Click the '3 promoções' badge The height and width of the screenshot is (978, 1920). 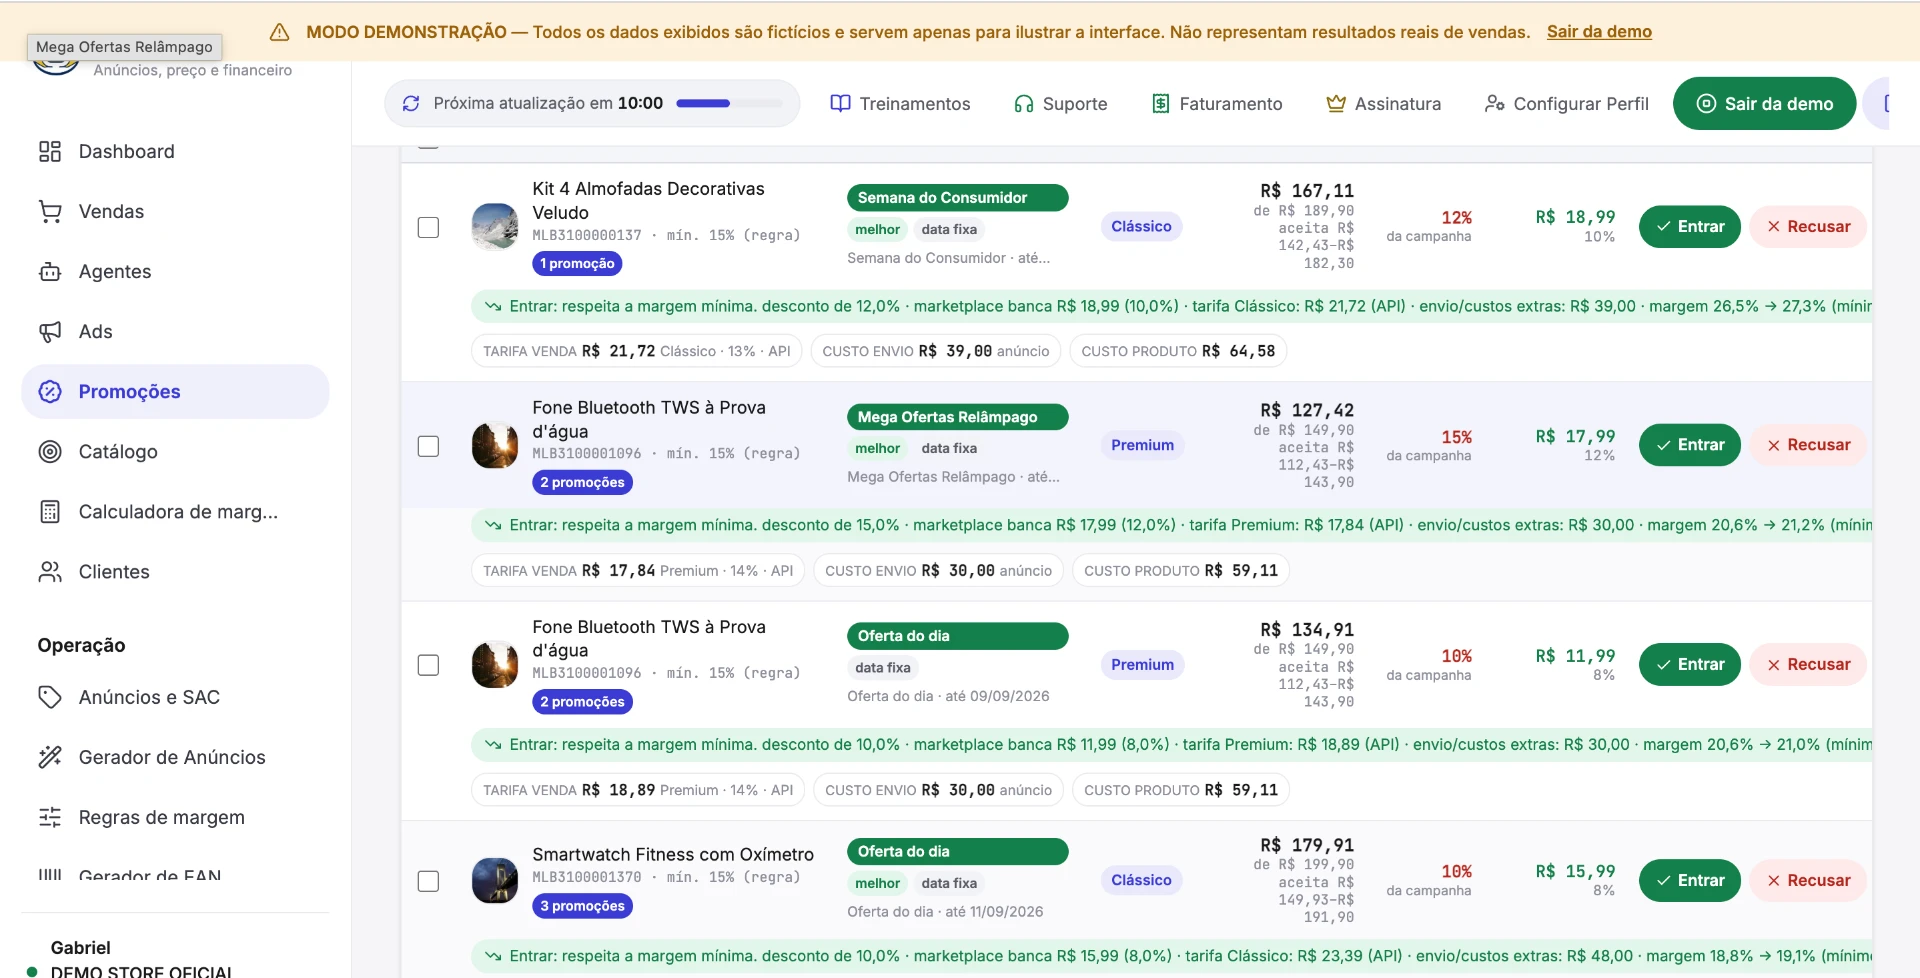[582, 906]
